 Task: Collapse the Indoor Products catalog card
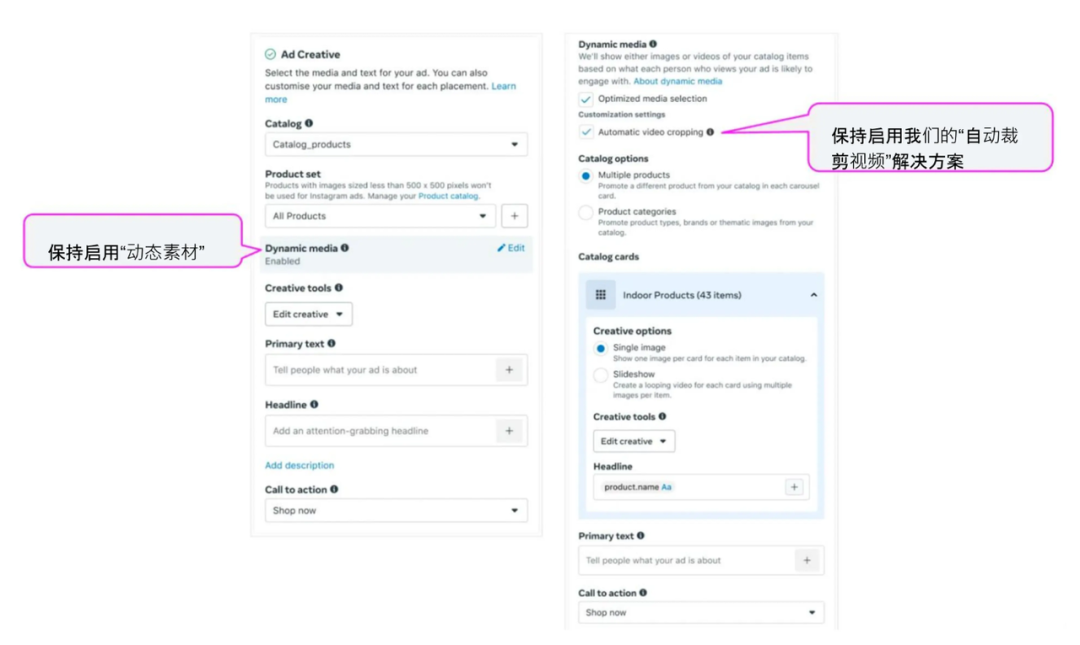click(x=813, y=295)
